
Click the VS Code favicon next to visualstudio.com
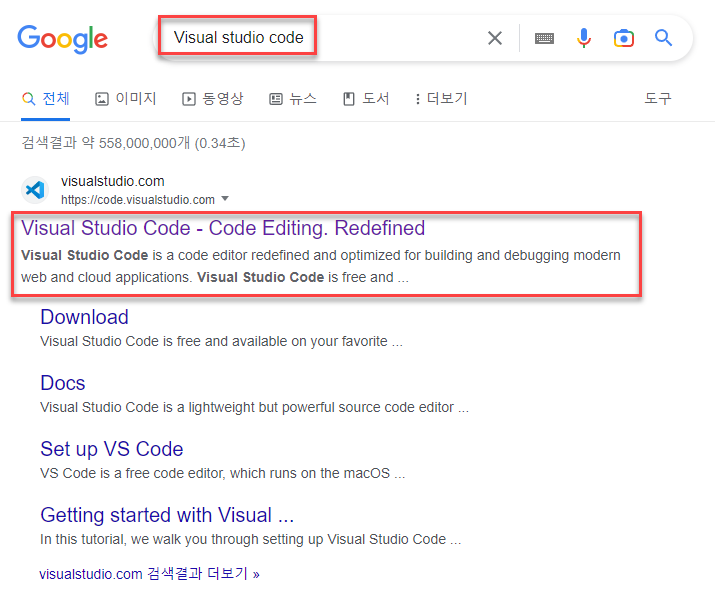[x=35, y=190]
